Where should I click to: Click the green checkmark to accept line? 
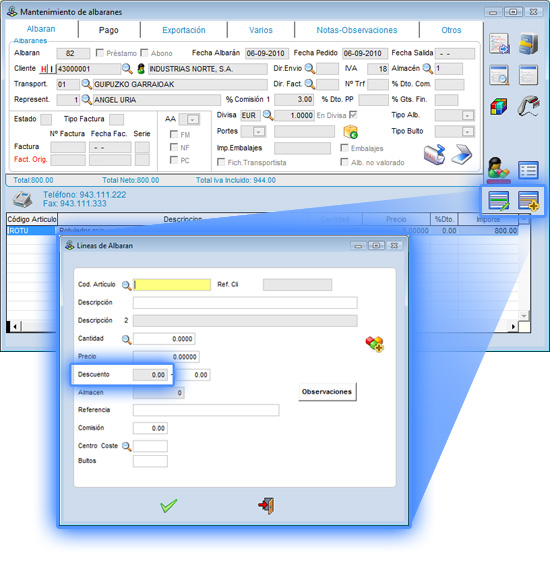pyautogui.click(x=169, y=506)
